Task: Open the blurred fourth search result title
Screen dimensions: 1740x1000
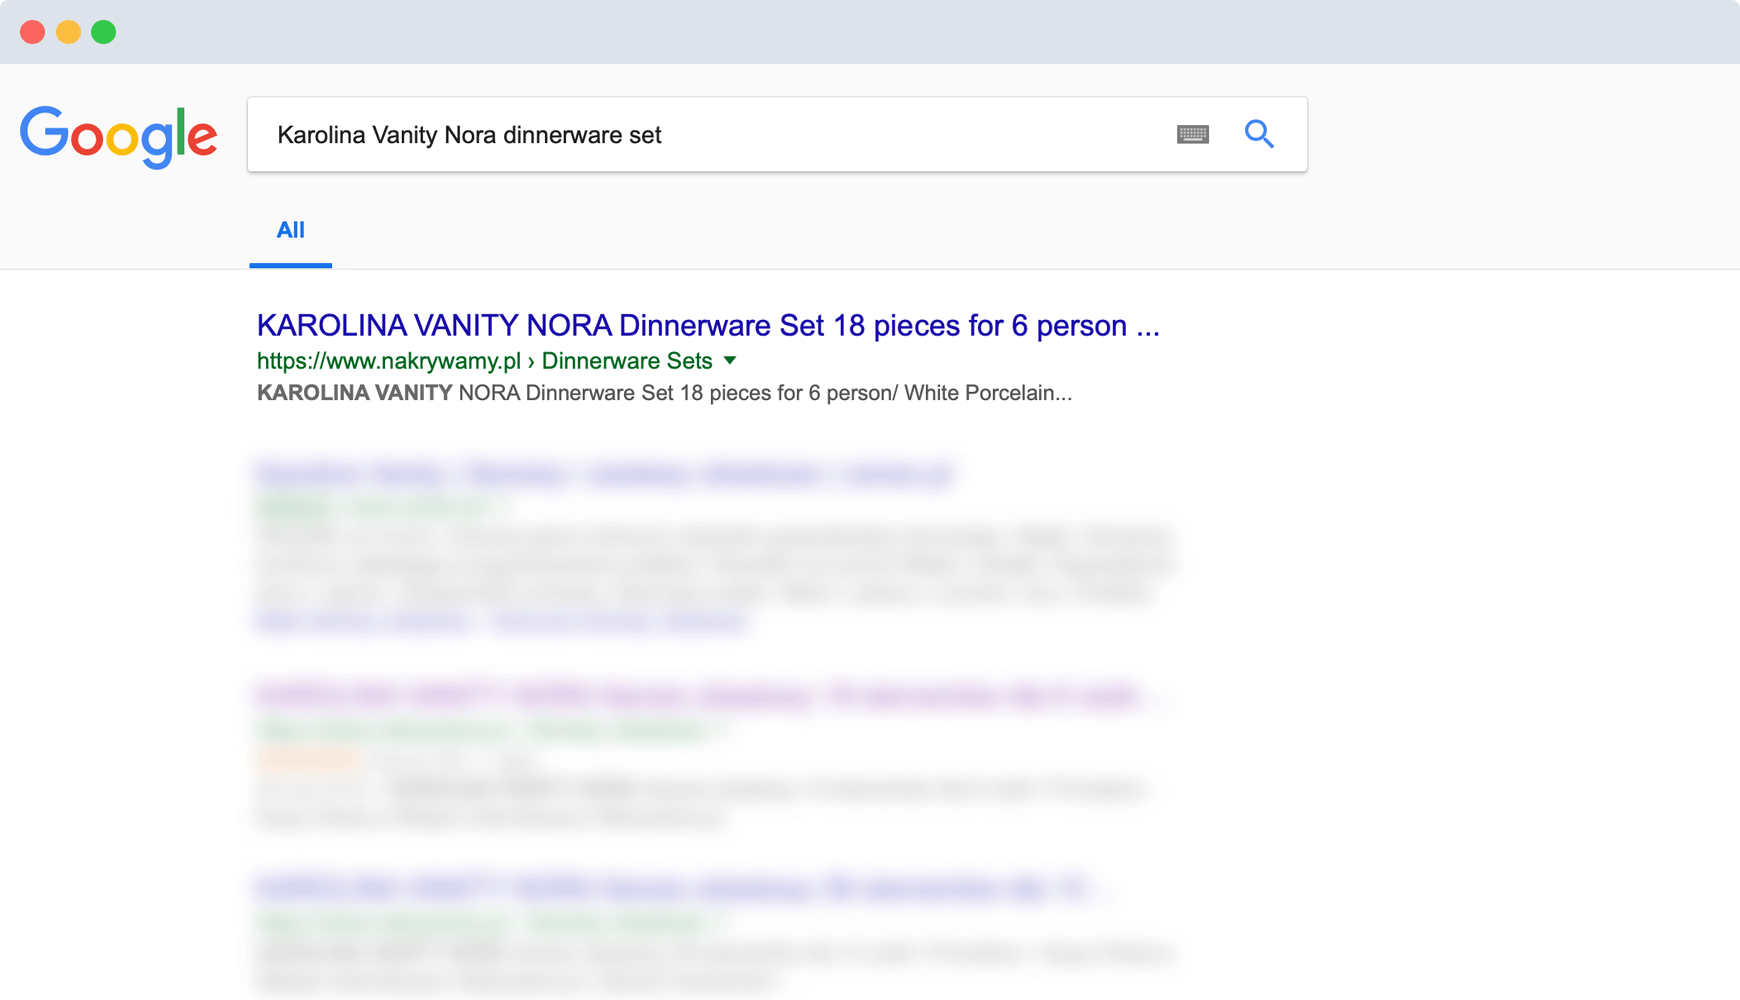Action: pos(670,888)
